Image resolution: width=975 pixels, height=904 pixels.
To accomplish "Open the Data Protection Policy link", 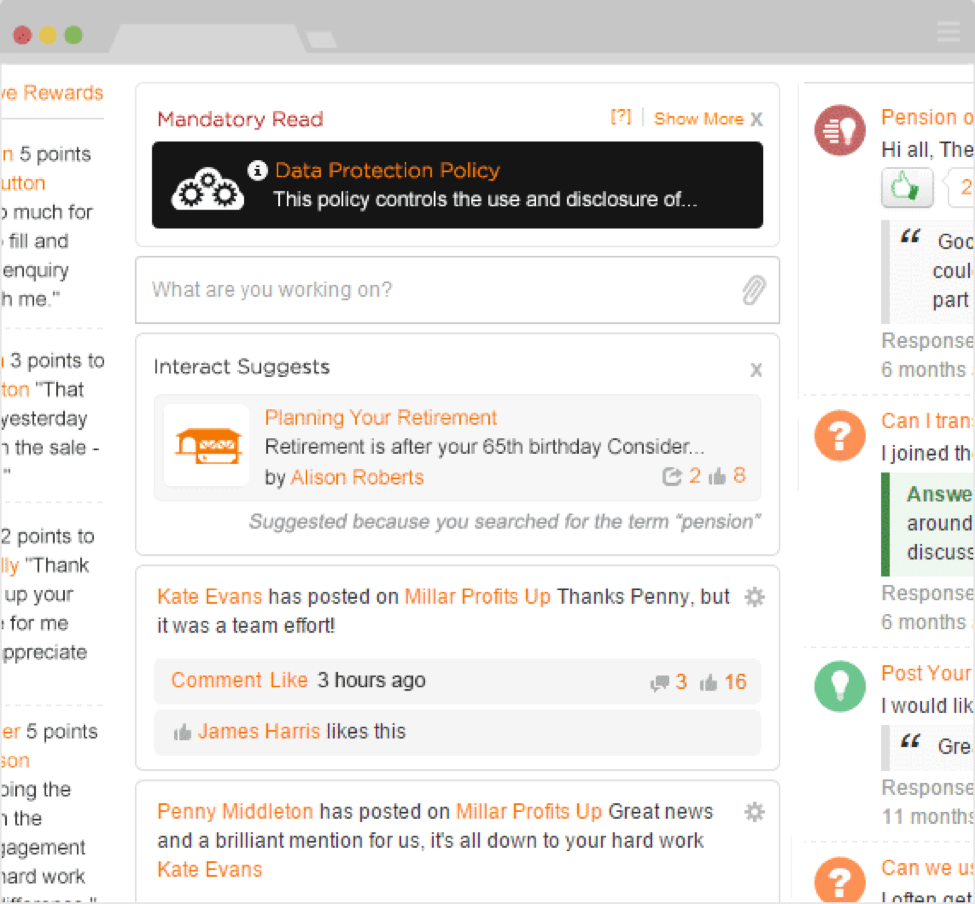I will (387, 170).
